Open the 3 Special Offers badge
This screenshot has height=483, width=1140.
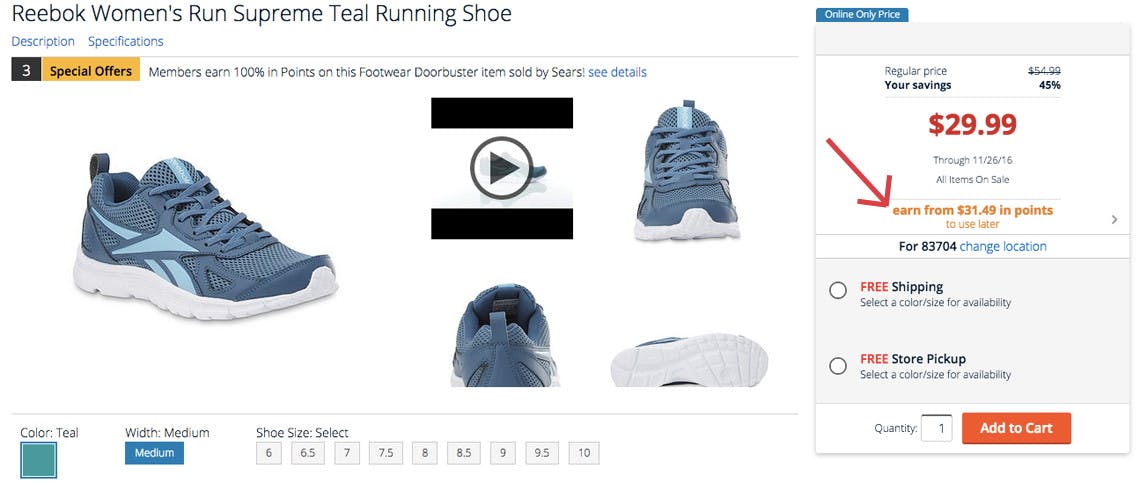pyautogui.click(x=76, y=71)
